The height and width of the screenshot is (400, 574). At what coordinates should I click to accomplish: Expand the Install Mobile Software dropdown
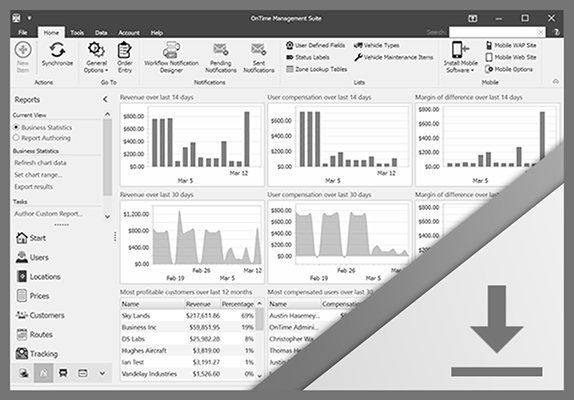460,57
